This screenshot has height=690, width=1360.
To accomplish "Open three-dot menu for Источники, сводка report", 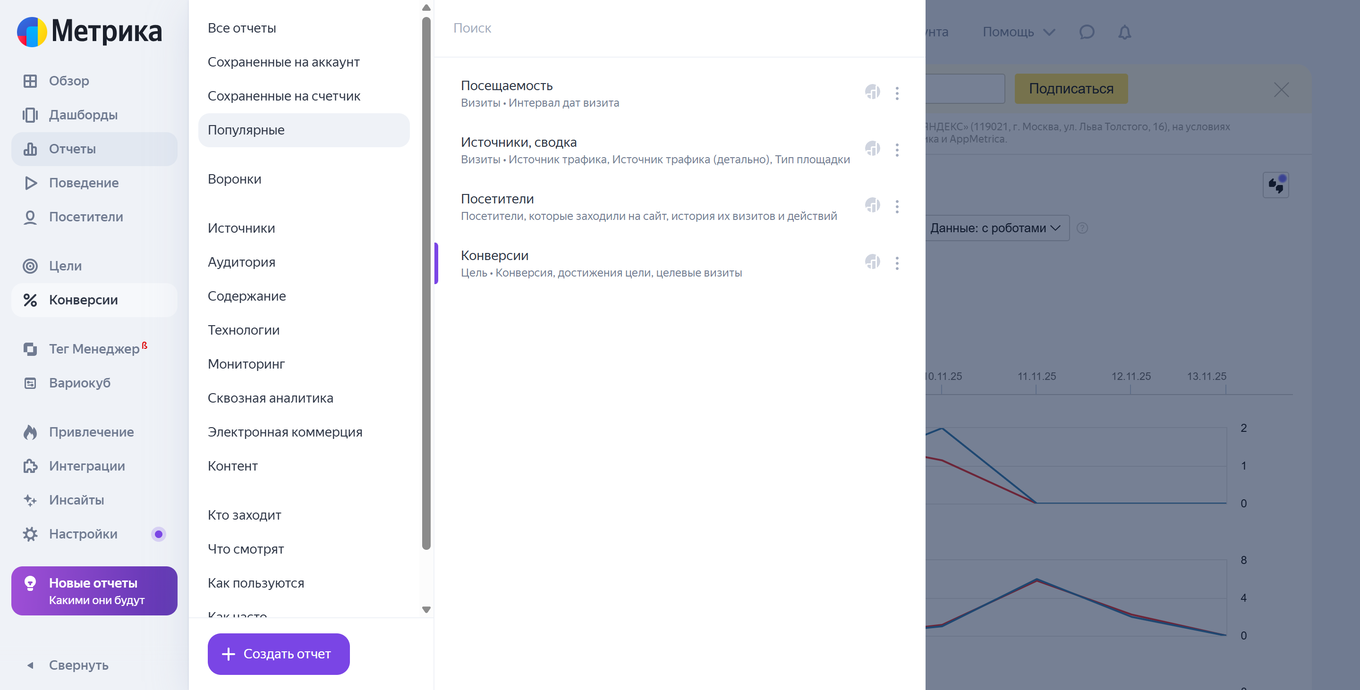I will tap(897, 150).
